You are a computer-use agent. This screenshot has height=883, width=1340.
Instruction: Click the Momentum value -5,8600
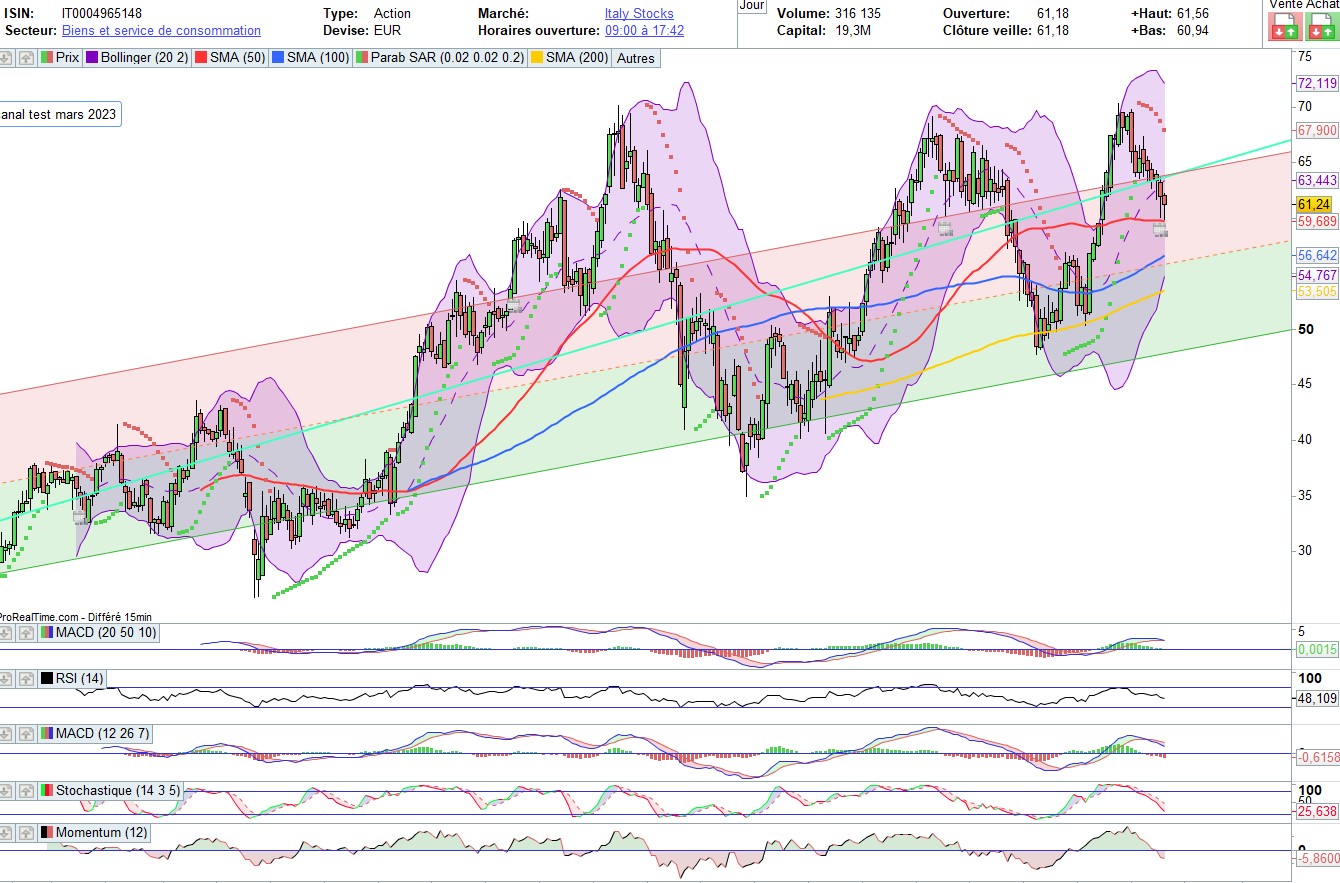tap(1316, 858)
